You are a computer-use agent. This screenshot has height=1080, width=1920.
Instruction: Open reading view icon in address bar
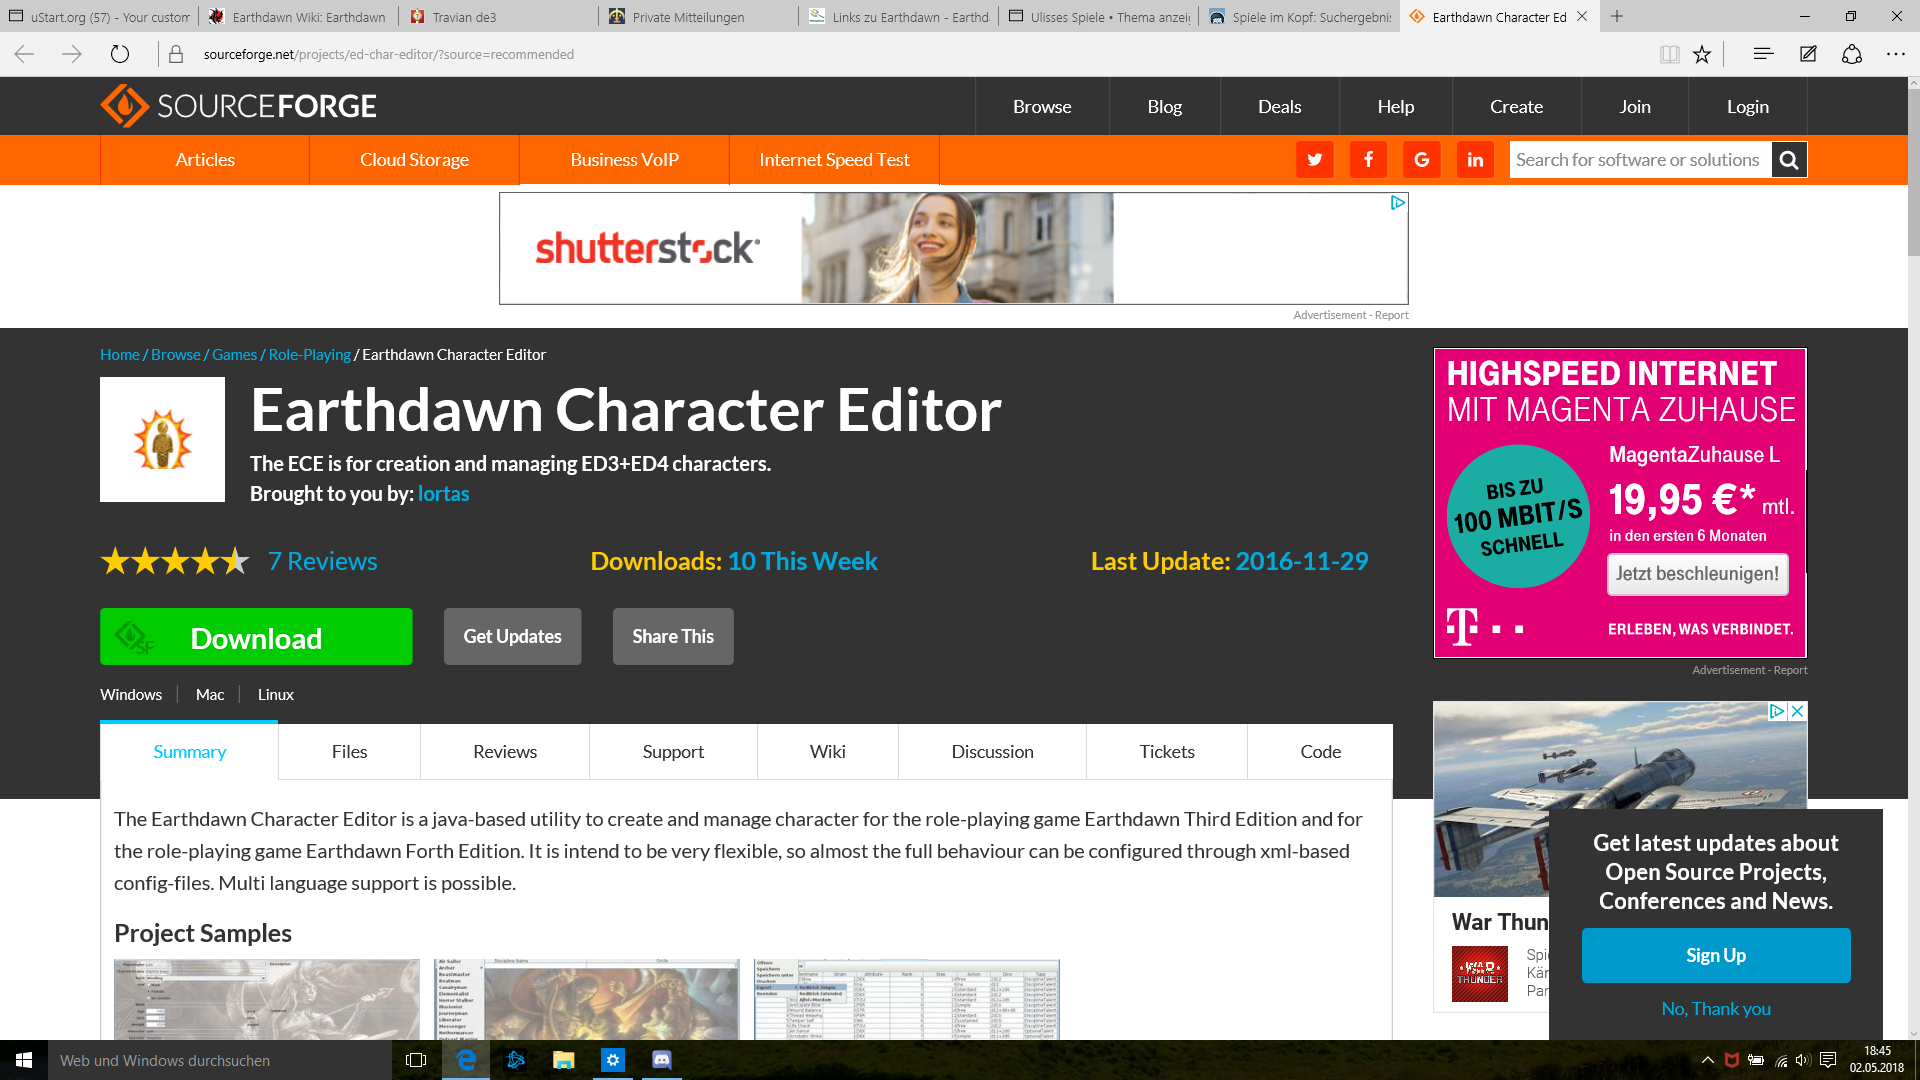1669,54
